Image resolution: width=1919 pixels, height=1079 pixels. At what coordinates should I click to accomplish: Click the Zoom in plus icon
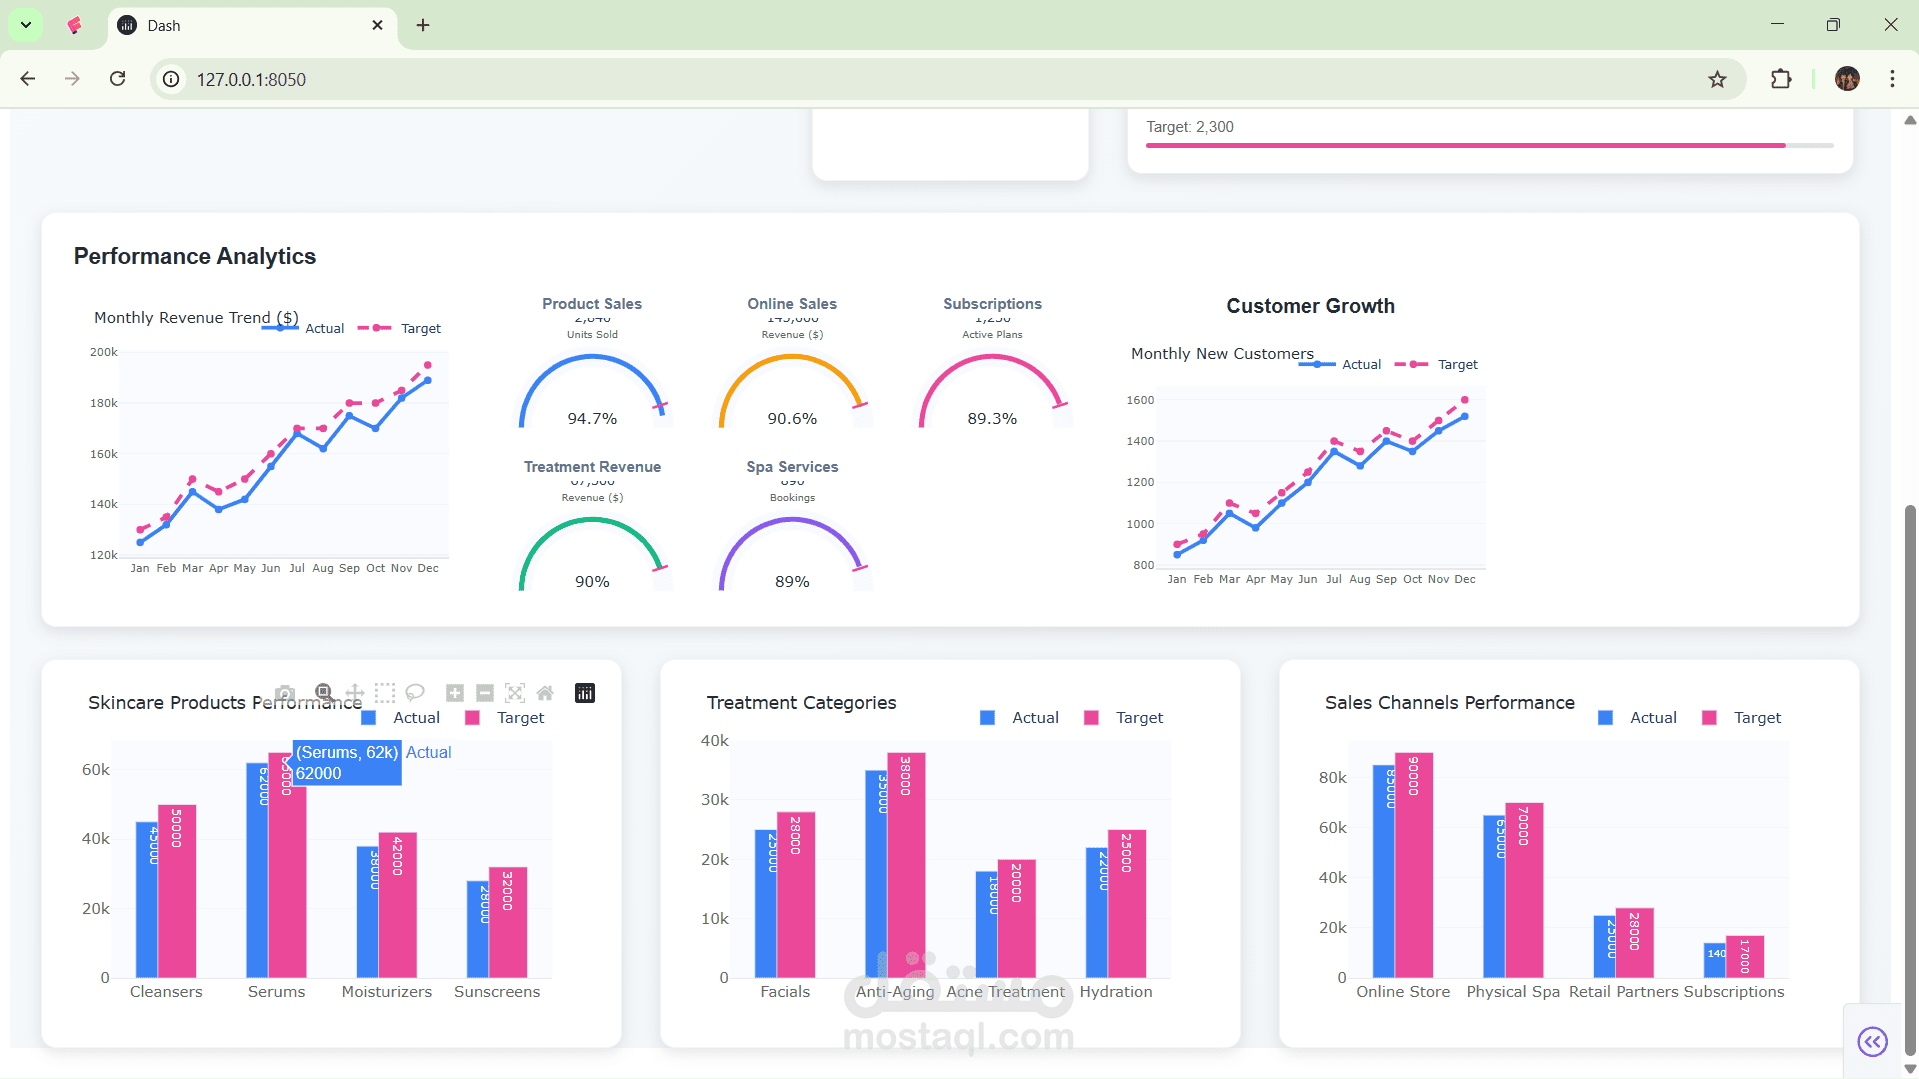click(x=455, y=693)
